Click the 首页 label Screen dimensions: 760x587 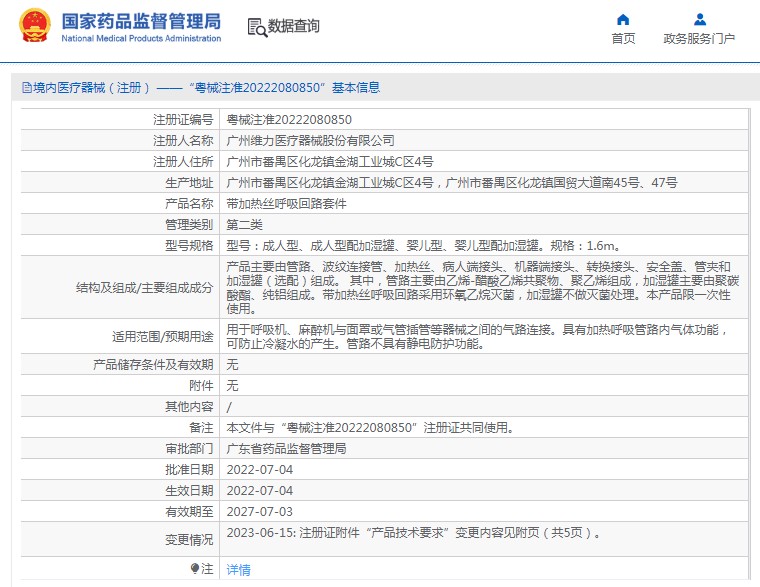tap(623, 38)
